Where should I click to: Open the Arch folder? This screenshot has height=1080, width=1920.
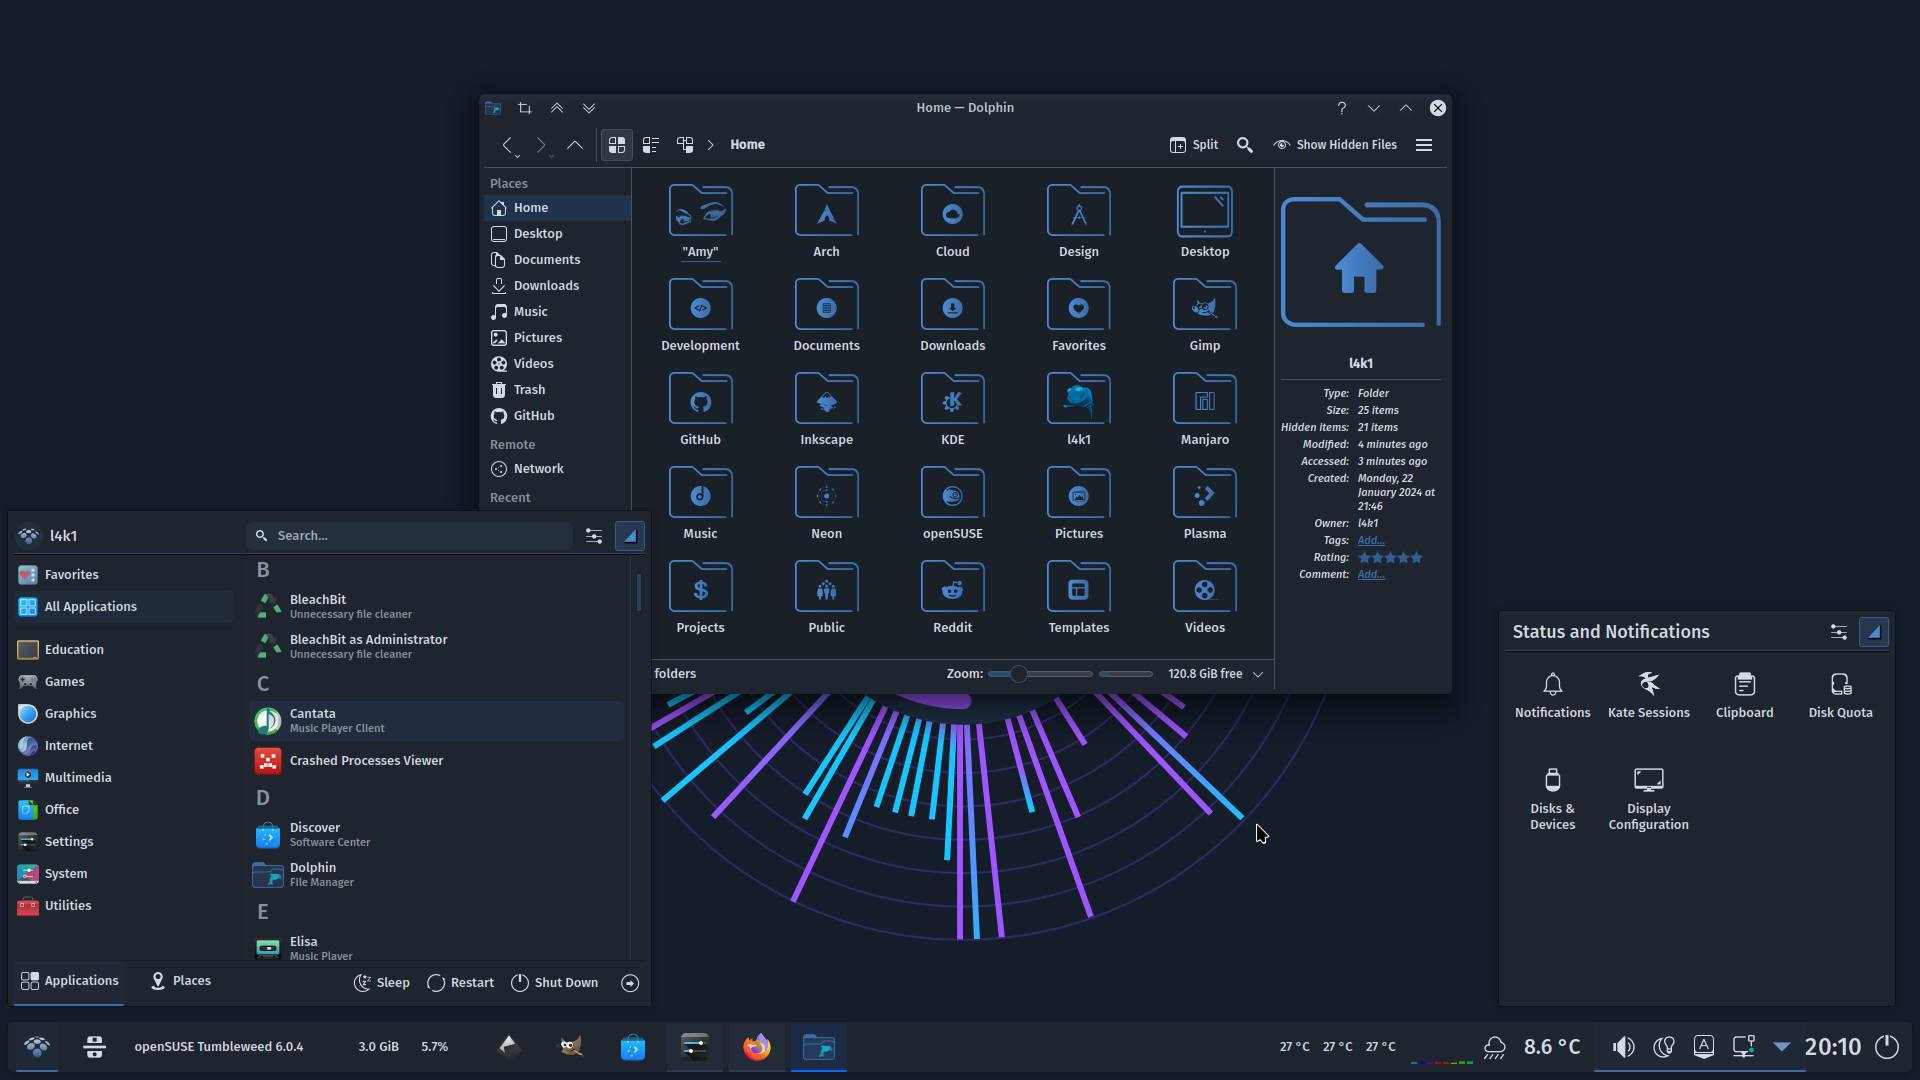826,221
